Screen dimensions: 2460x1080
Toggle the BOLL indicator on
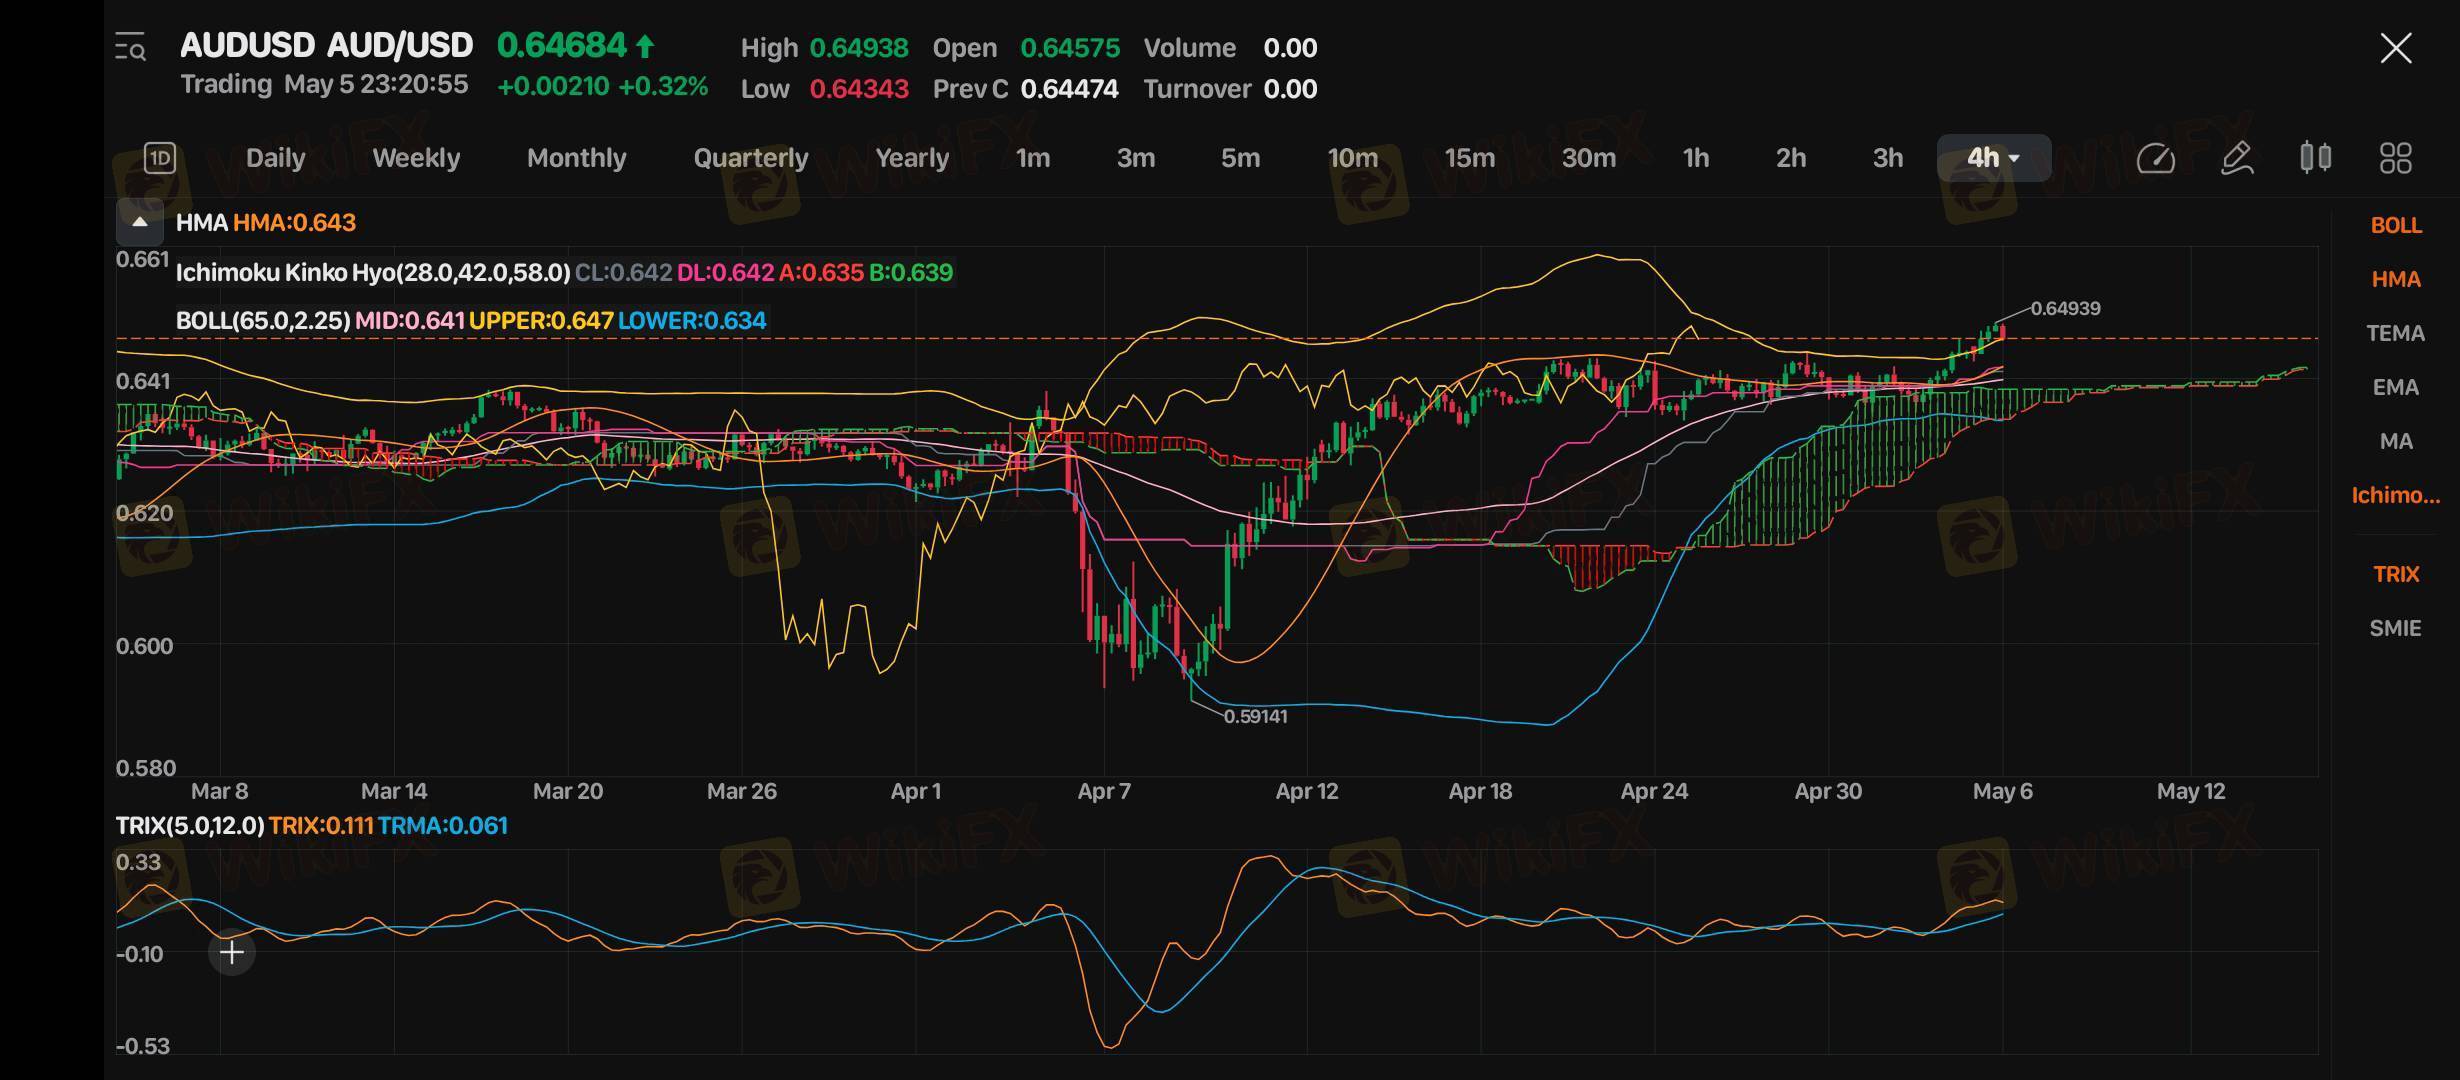pos(2395,226)
